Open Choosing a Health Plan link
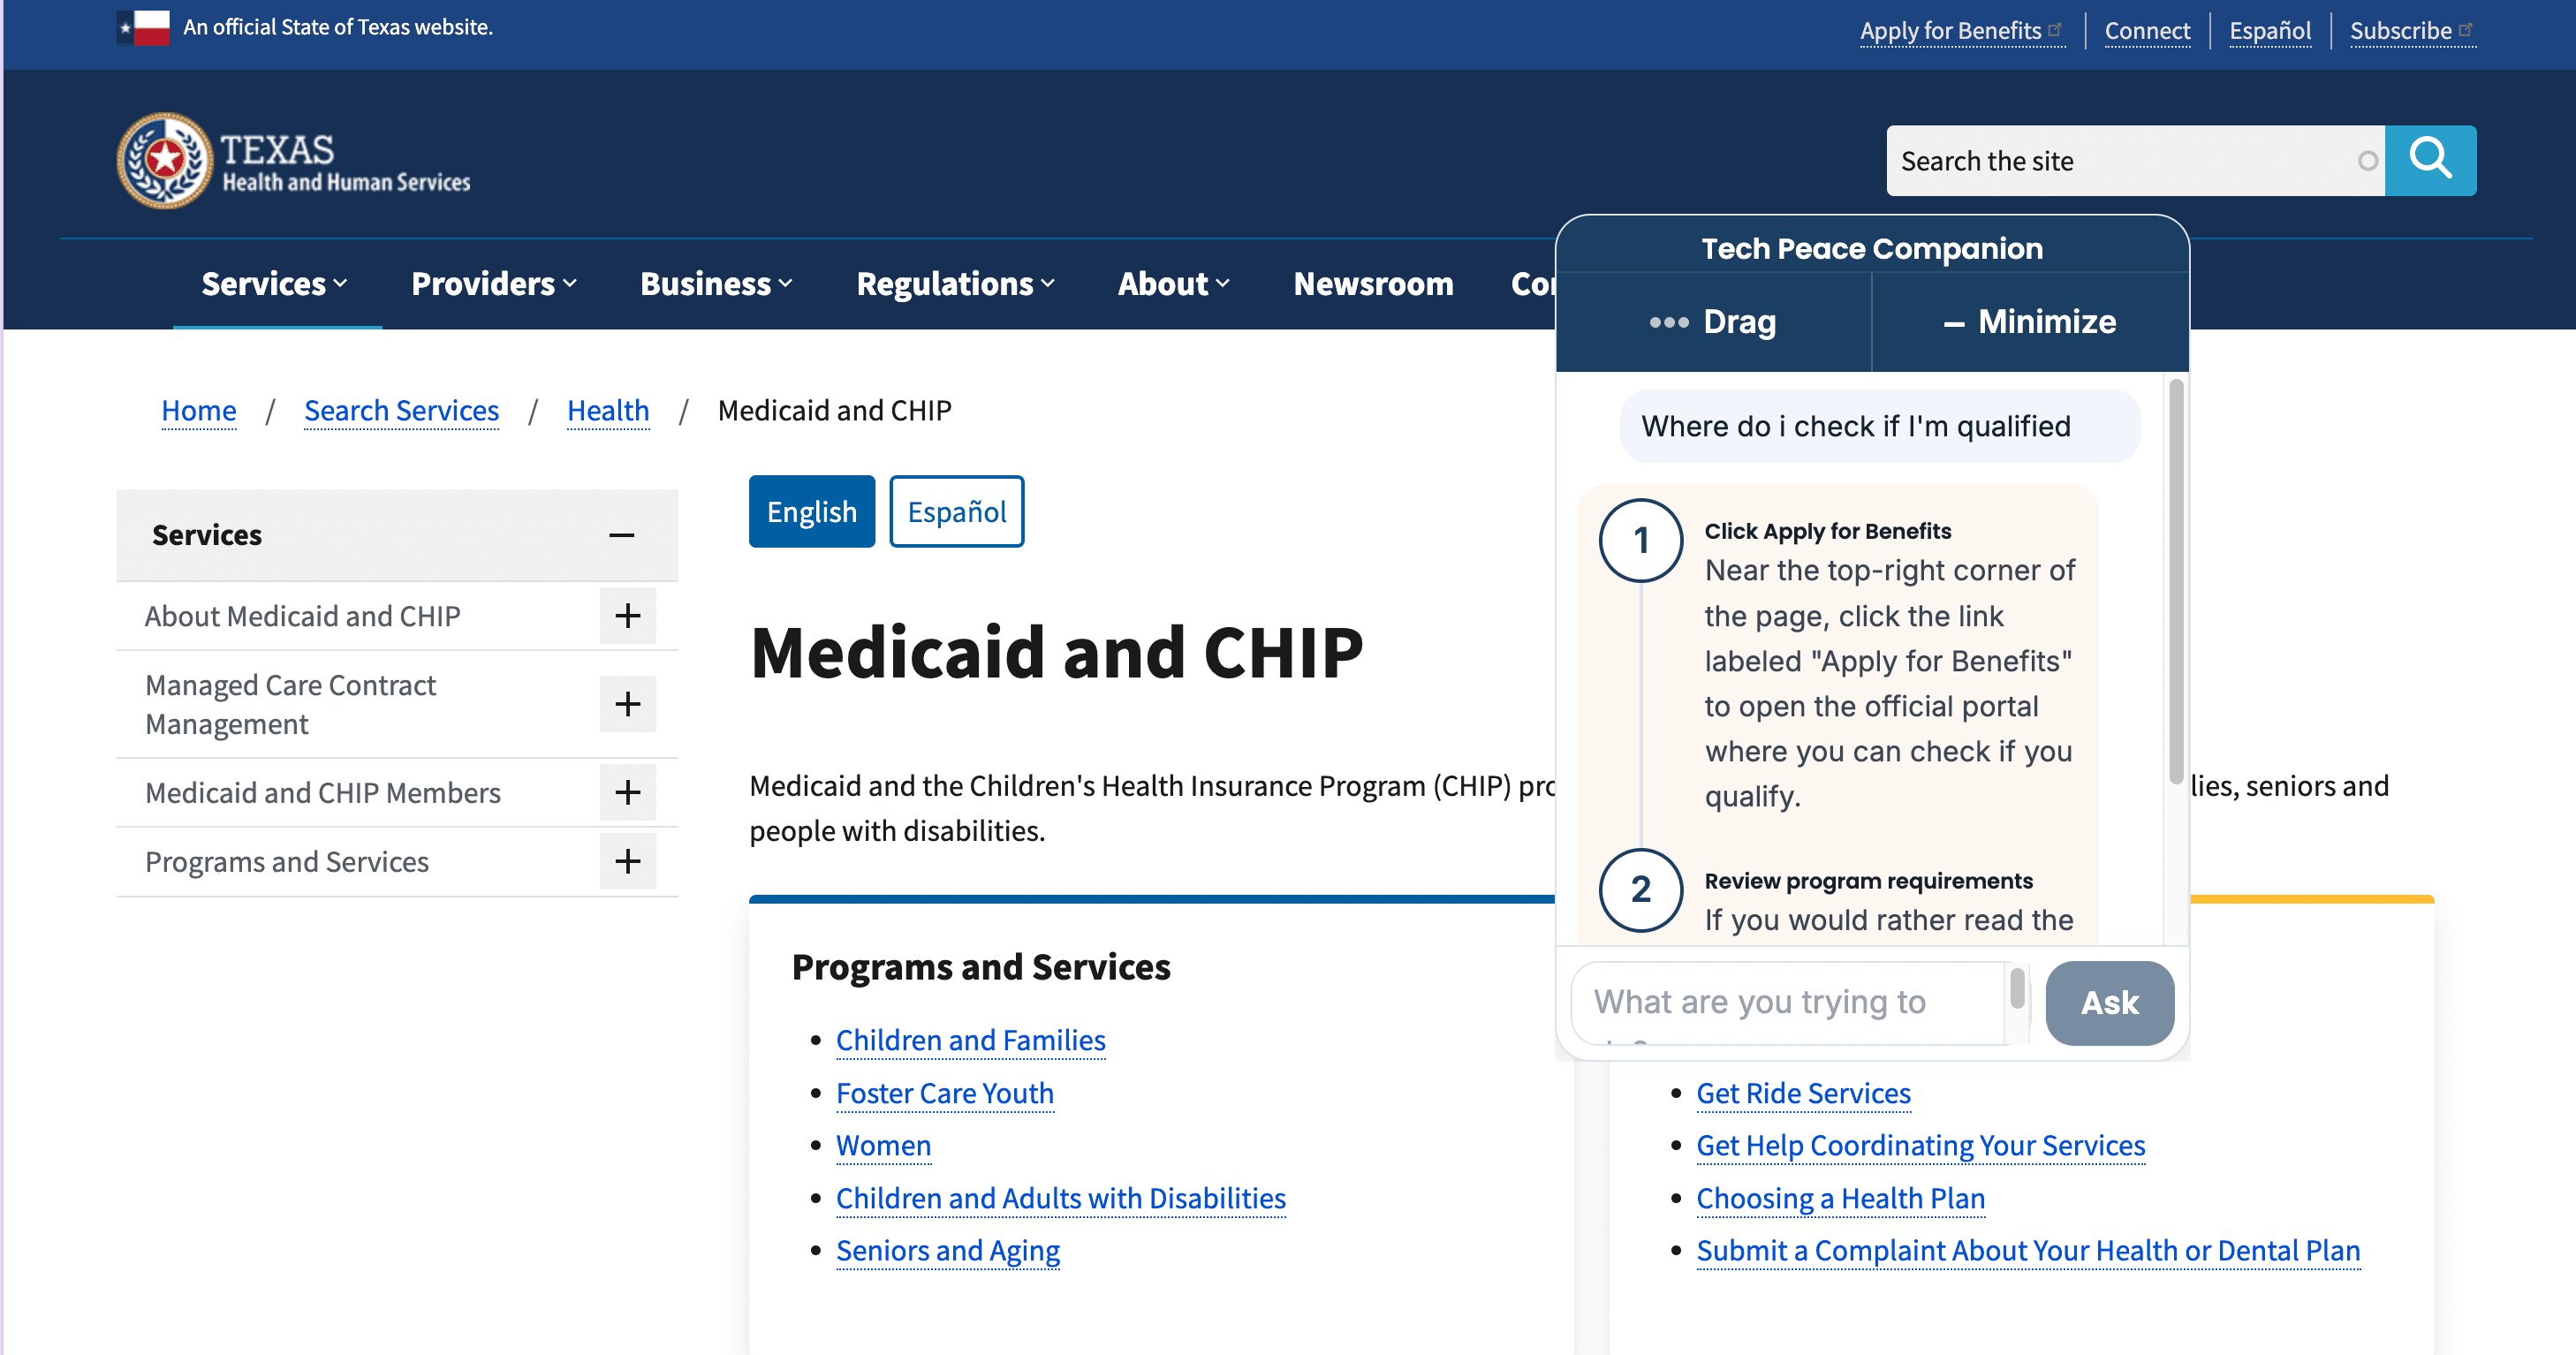2576x1355 pixels. coord(1840,1198)
